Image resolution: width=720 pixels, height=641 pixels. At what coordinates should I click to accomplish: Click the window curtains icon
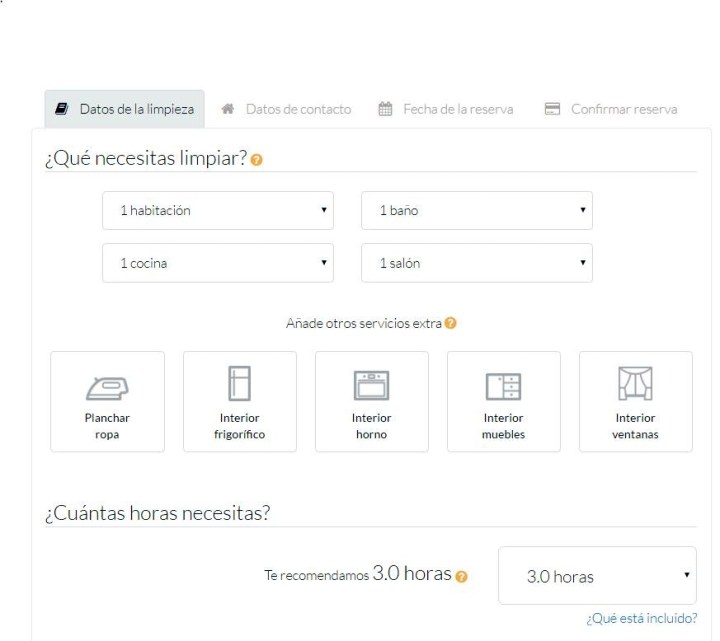coord(636,383)
